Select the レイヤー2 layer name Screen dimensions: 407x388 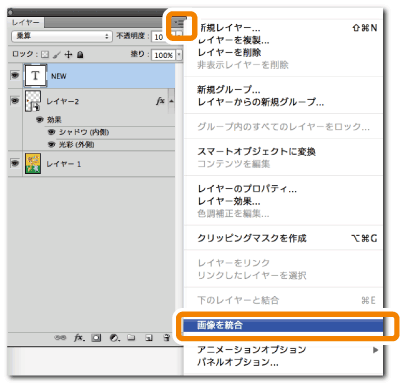click(63, 101)
